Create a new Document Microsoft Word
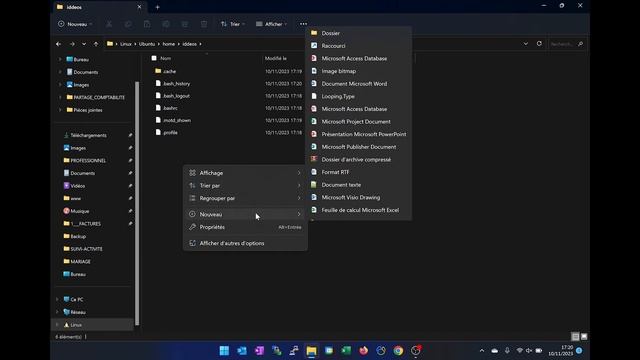This screenshot has height=360, width=640. point(358,84)
